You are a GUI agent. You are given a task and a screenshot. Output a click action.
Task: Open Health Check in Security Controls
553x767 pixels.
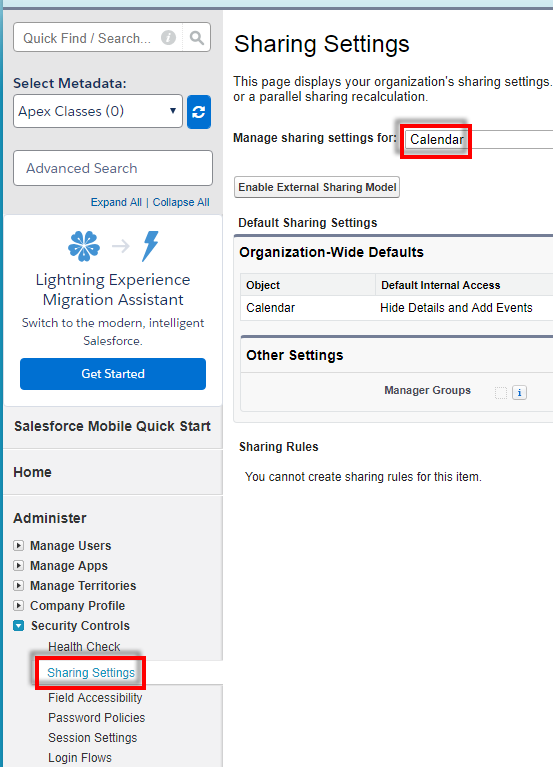[x=84, y=647]
